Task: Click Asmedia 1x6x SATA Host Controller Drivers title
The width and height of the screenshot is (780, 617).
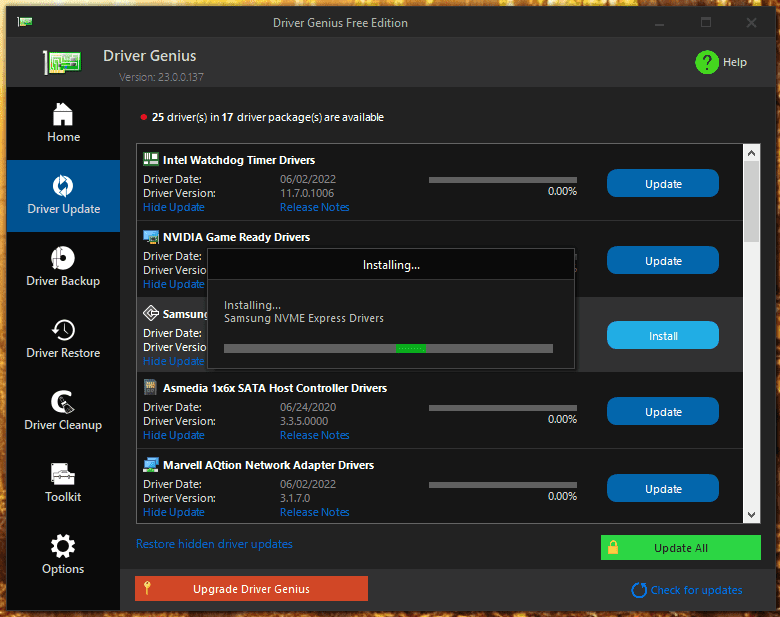Action: pyautogui.click(x=275, y=388)
